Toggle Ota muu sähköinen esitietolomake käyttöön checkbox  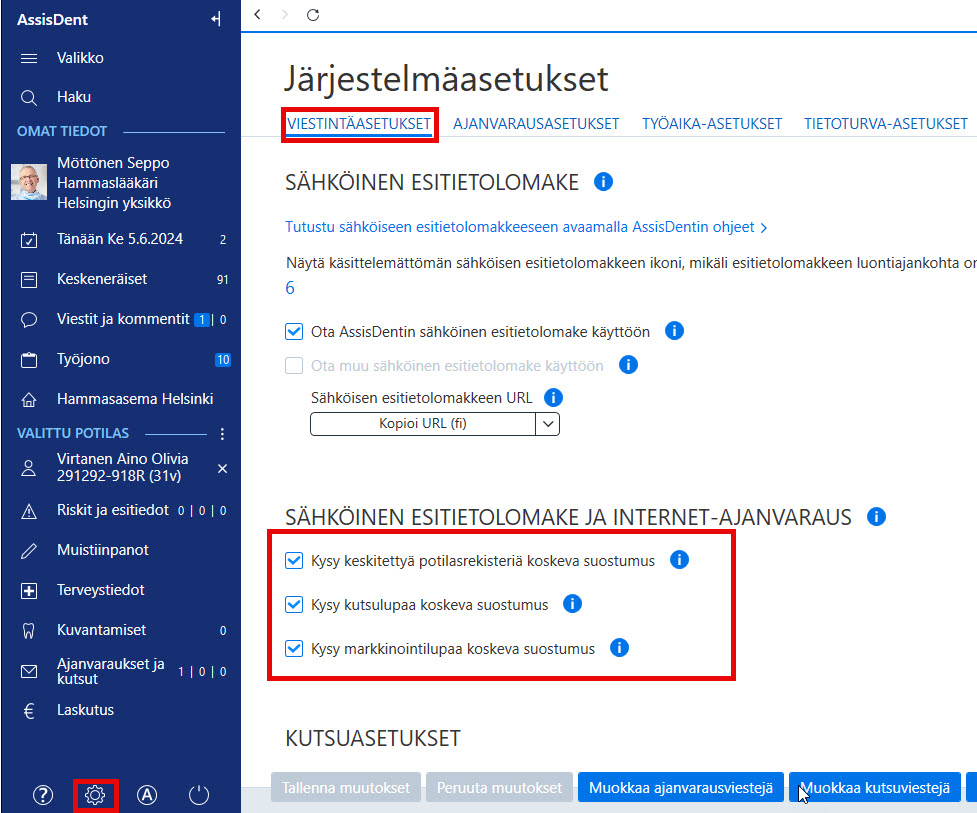pos(294,365)
